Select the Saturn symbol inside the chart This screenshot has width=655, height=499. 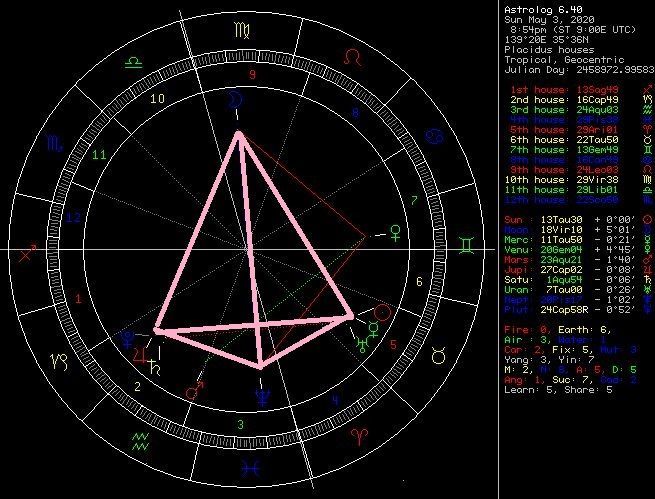coord(155,367)
